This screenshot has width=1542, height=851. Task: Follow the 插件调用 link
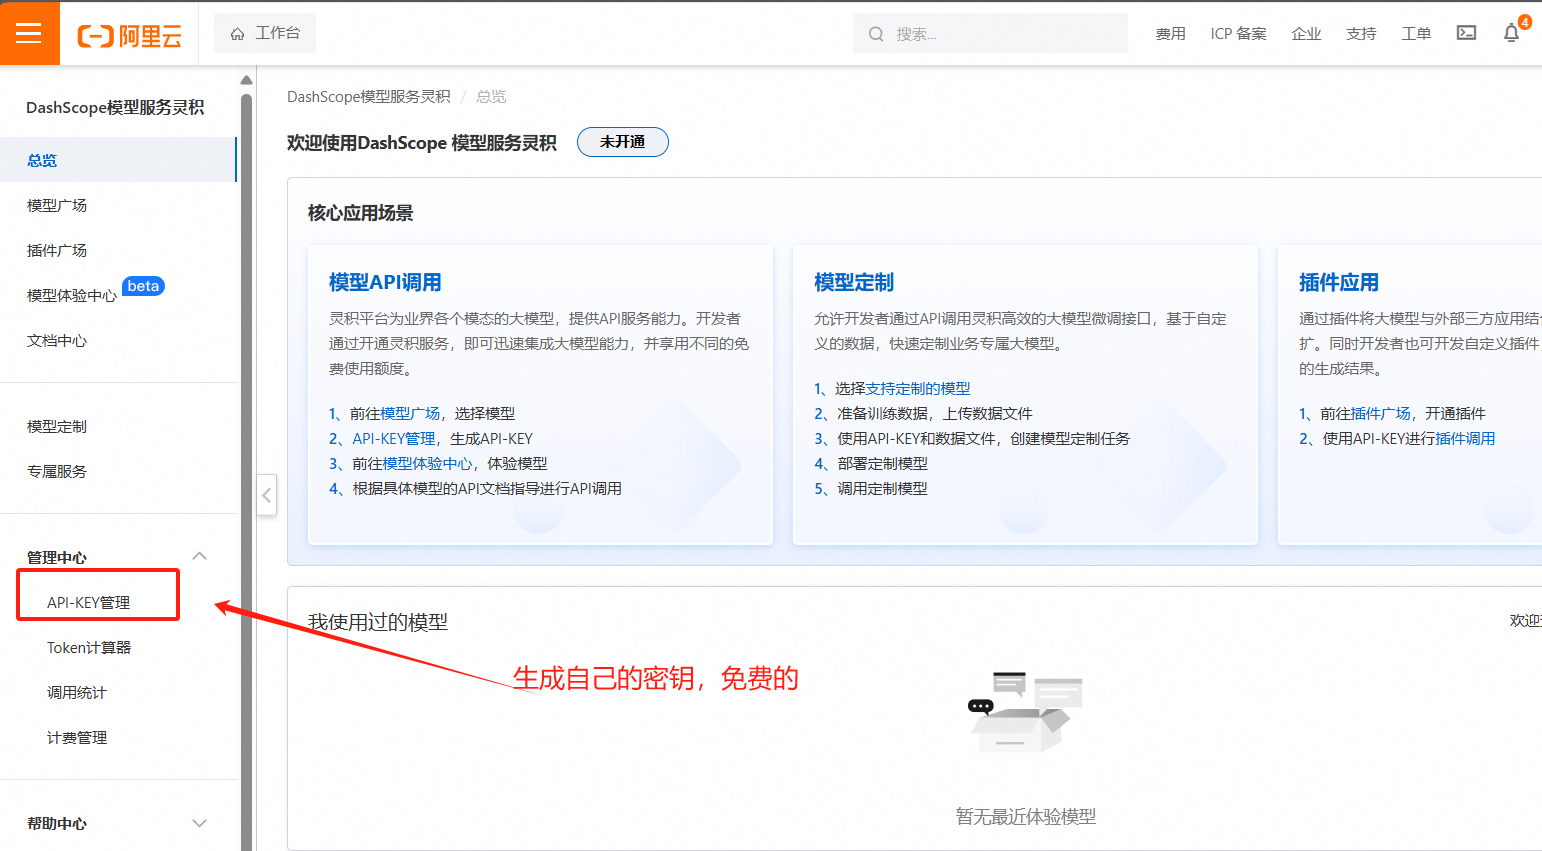point(1465,438)
